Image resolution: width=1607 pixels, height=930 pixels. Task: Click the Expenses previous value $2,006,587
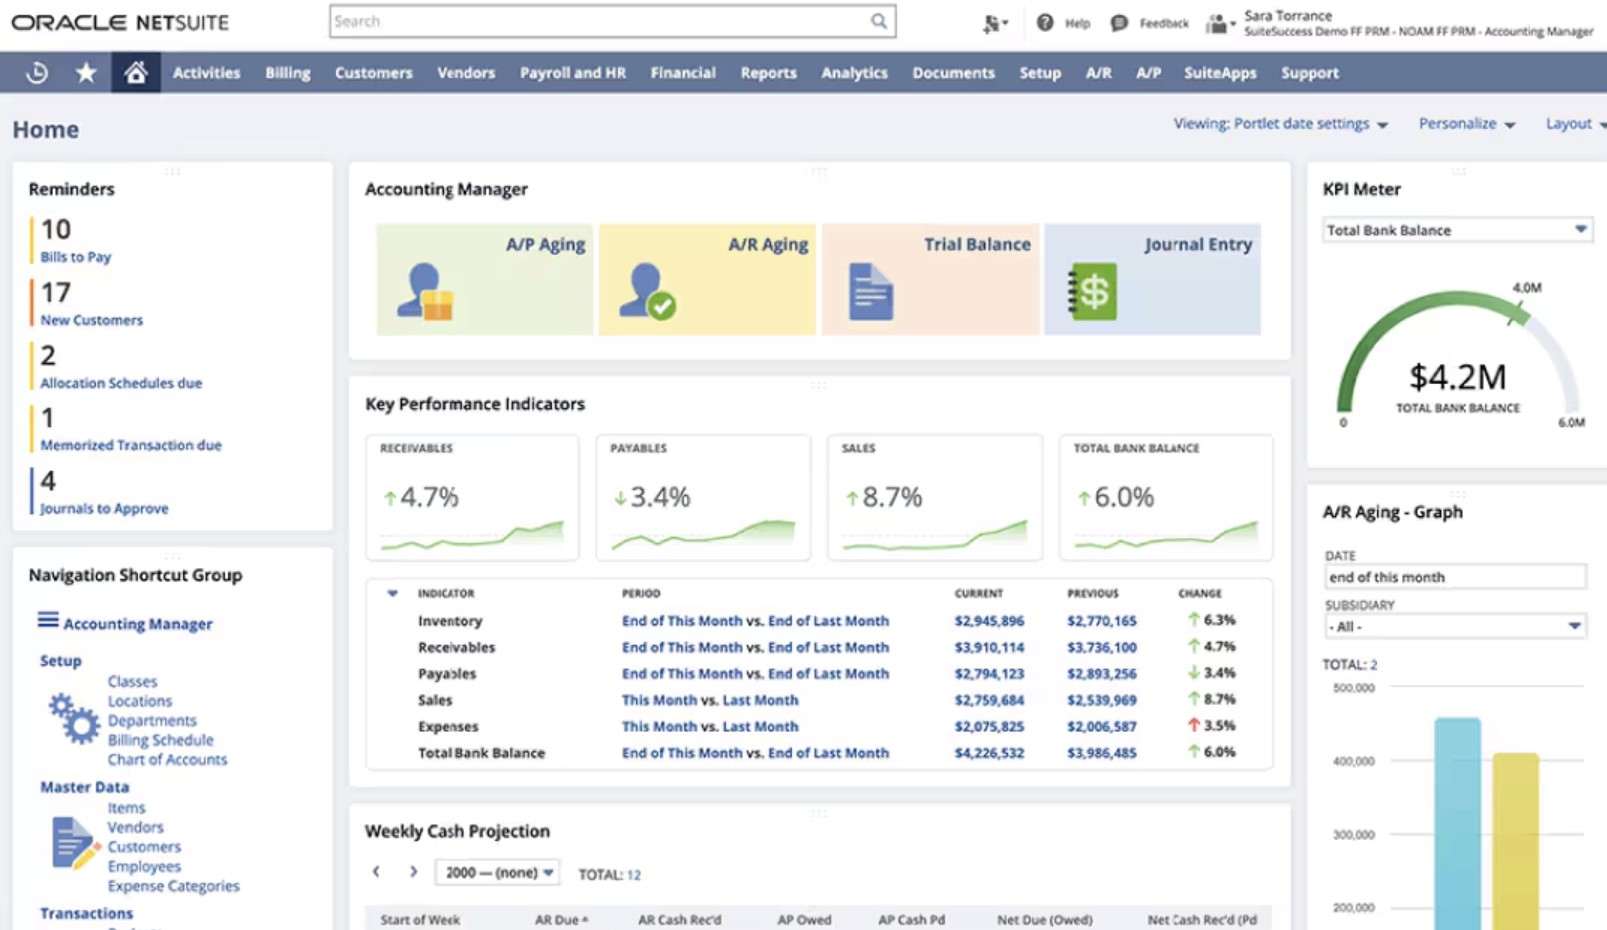[1101, 727]
